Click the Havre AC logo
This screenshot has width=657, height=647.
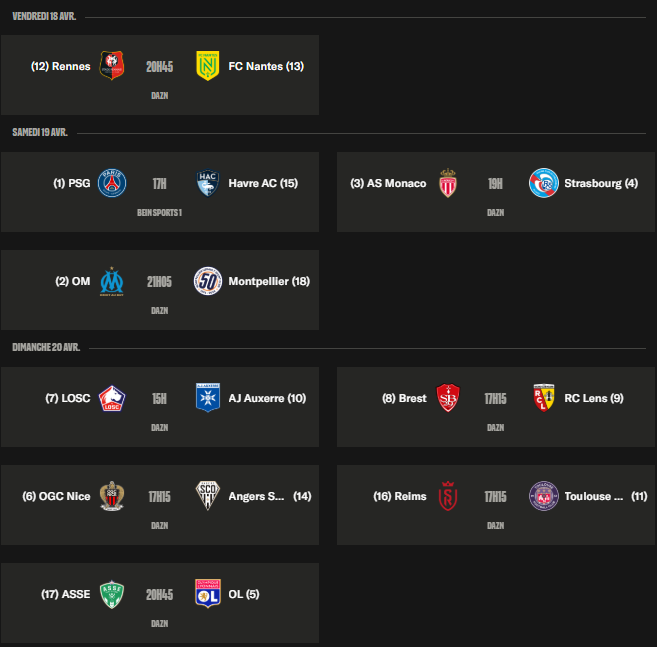207,183
